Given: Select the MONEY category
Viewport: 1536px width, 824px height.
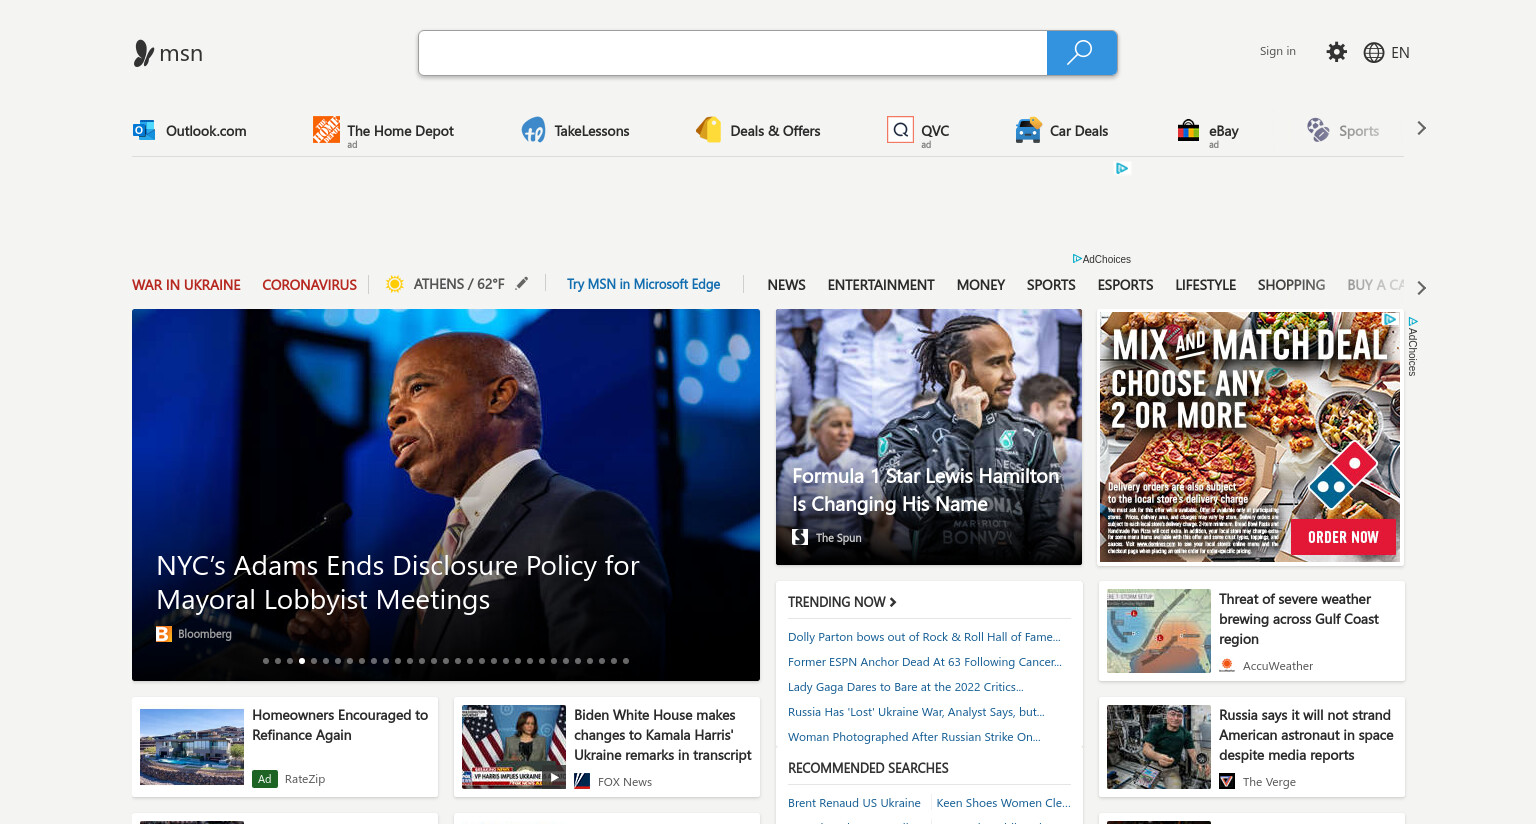Looking at the screenshot, I should (x=980, y=285).
